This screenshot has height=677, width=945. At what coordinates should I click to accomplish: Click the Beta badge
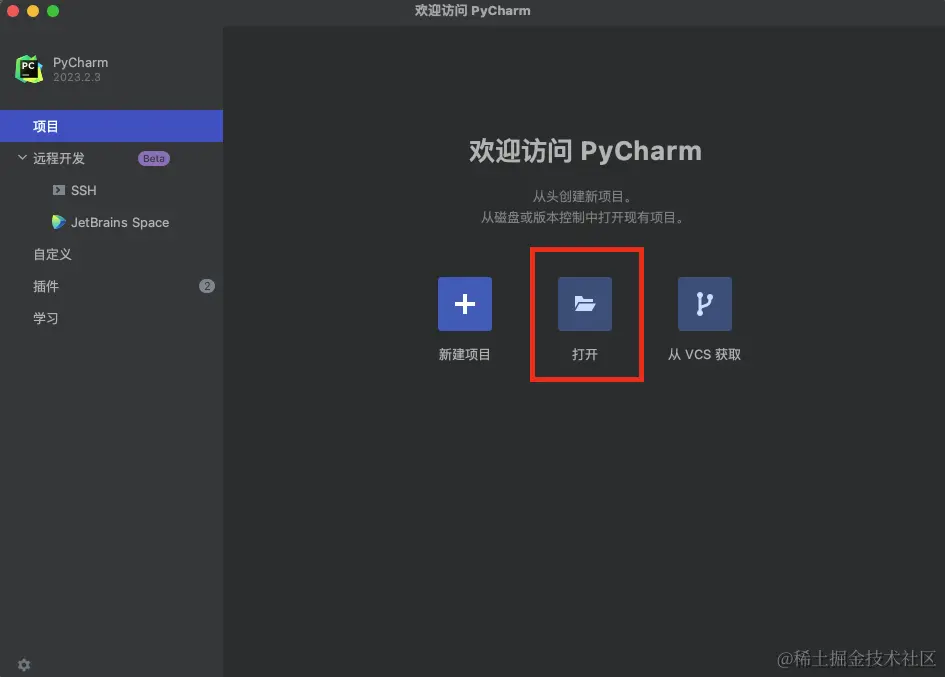(x=154, y=159)
